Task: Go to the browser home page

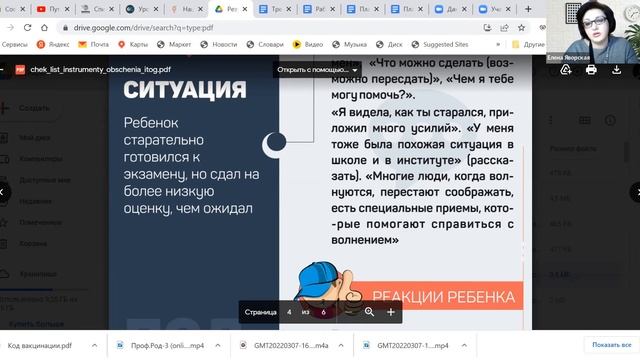Action: point(44,28)
